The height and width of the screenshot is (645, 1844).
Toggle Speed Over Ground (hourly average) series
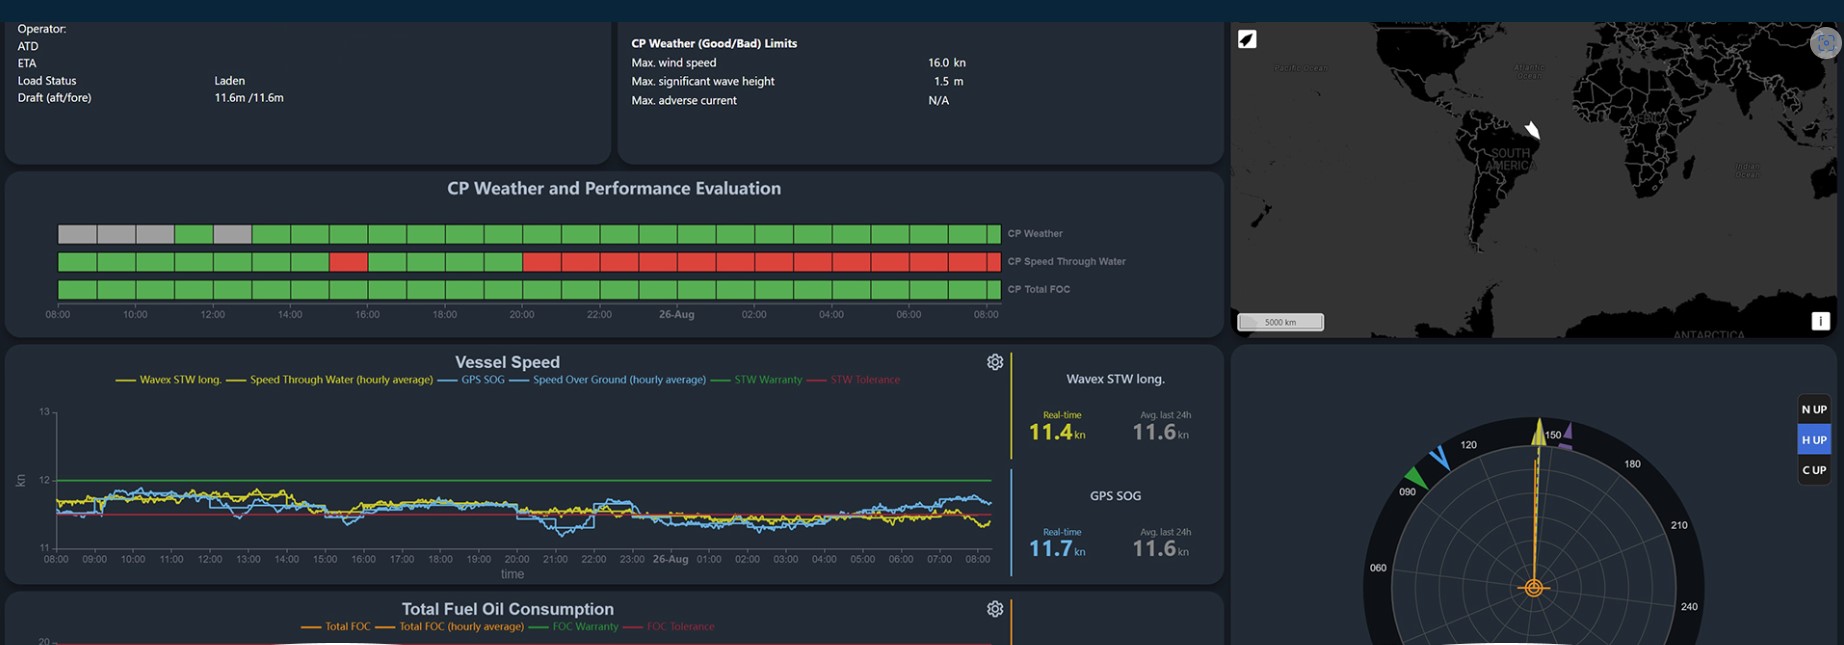[x=608, y=380]
